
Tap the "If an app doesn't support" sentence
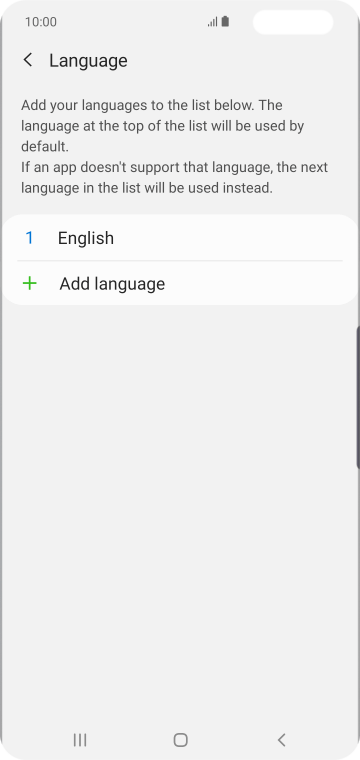174,177
